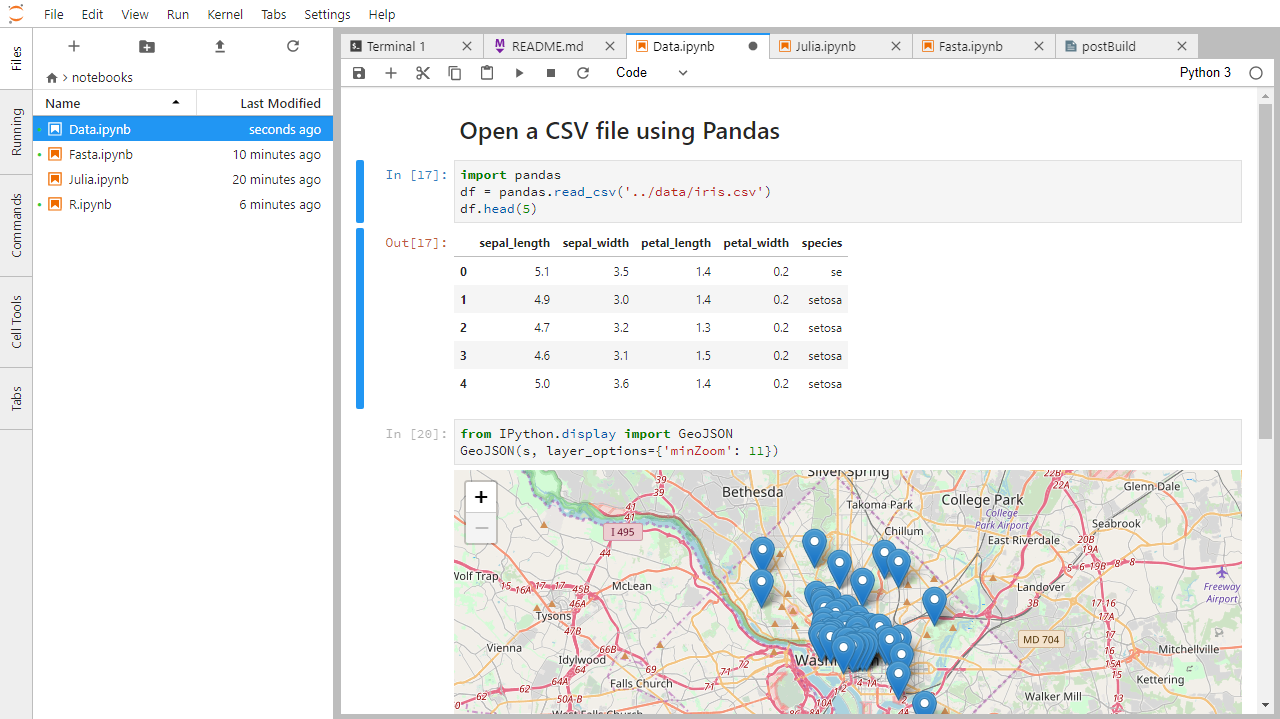Open the Python 3 kernel selector
Image resolution: width=1280 pixels, height=719 pixels.
tap(1205, 72)
